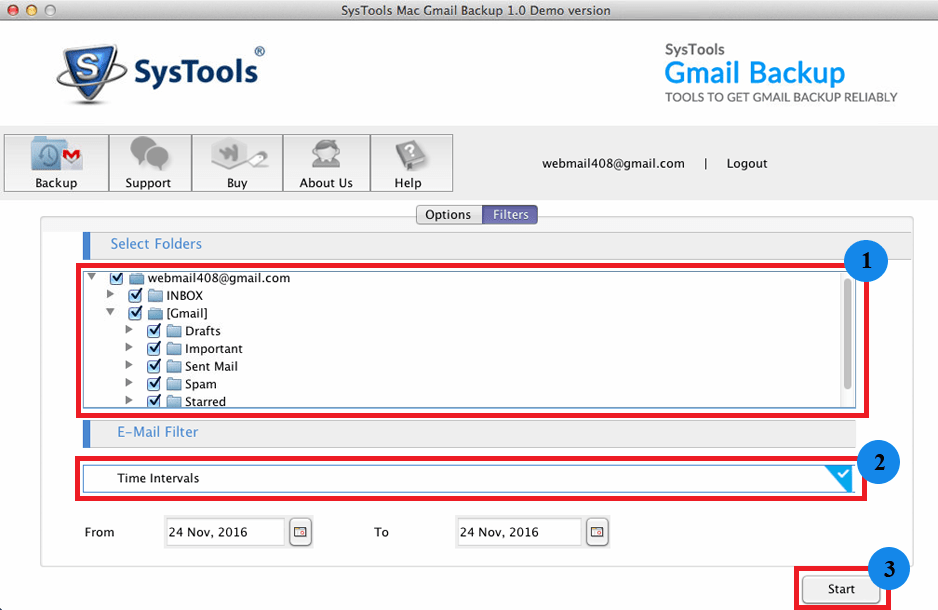Viewport: 938px width, 610px height.
Task: Expand the INBOX tree node
Action: tap(110, 294)
